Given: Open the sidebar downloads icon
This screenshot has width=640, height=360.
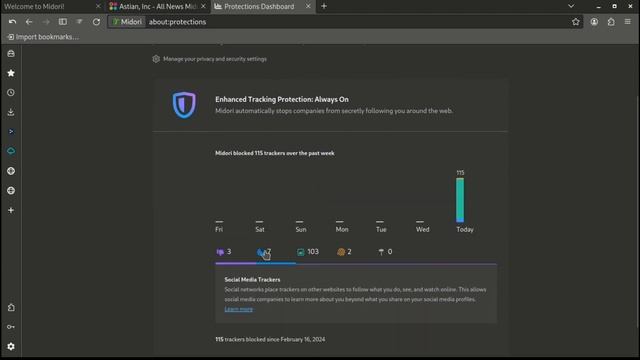Looking at the screenshot, I should 11,112.
